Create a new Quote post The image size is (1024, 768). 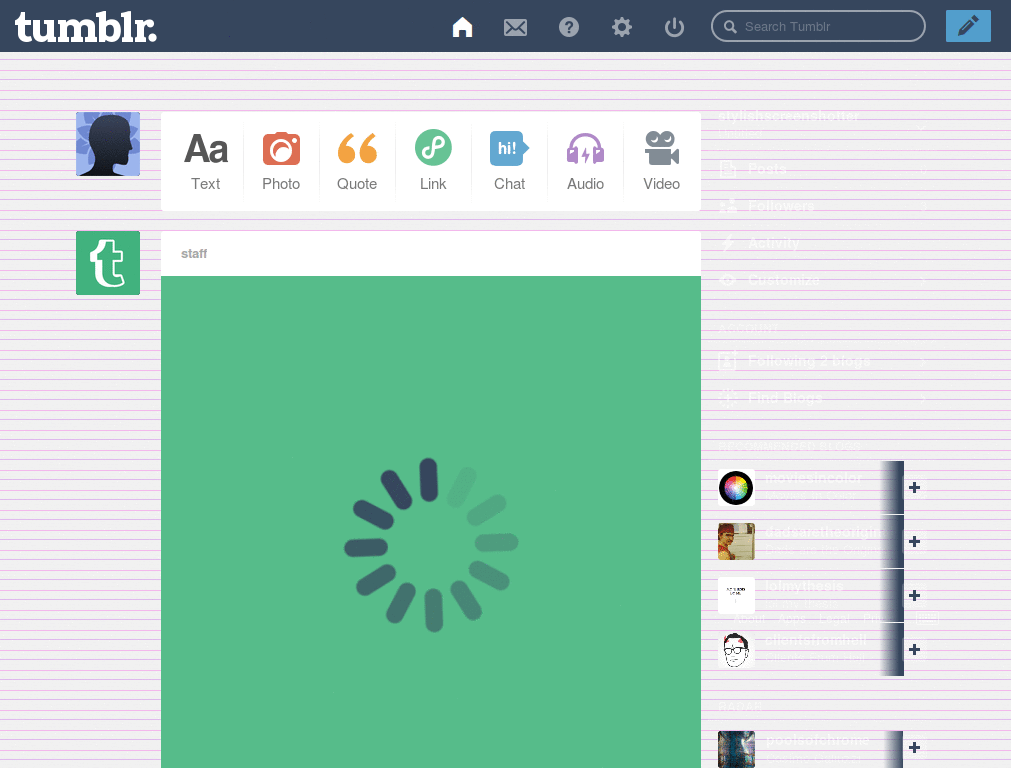357,161
